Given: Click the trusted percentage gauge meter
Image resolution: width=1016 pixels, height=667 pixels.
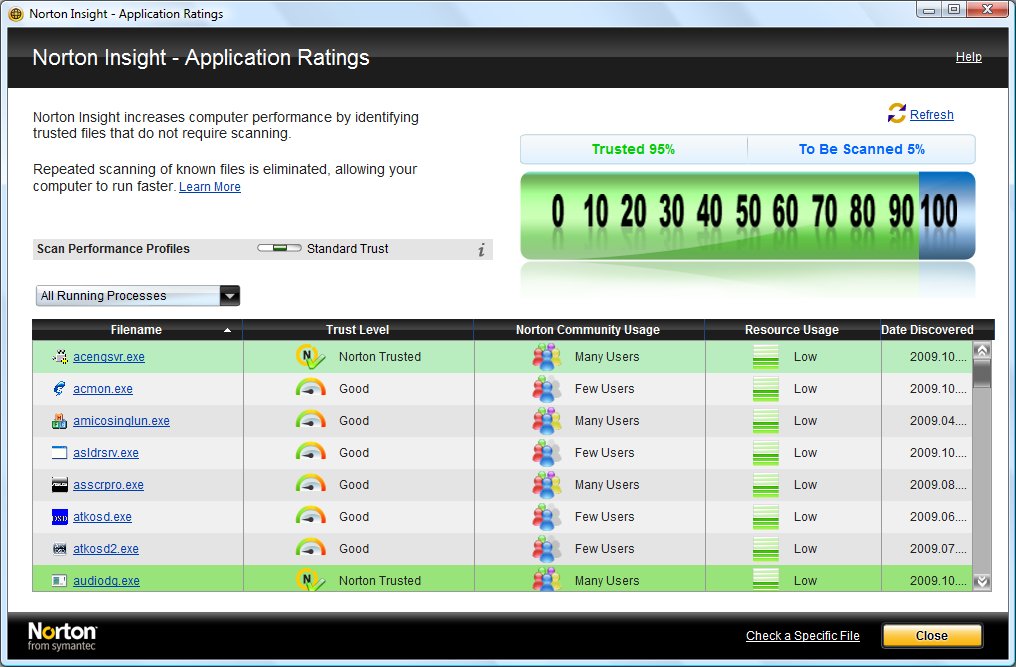Looking at the screenshot, I should [x=748, y=216].
